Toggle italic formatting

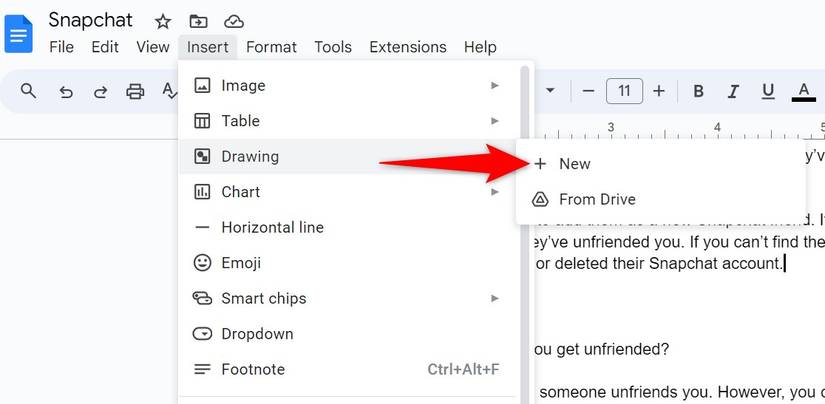coord(733,91)
